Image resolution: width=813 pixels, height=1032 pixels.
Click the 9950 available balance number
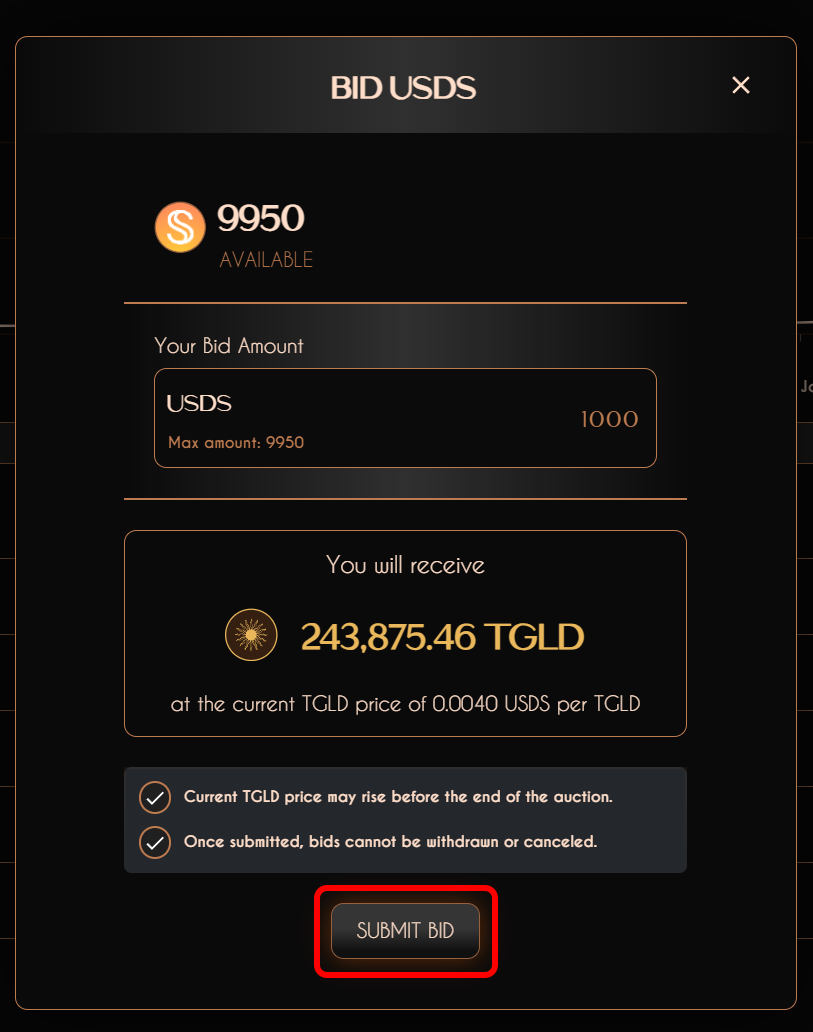(260, 218)
